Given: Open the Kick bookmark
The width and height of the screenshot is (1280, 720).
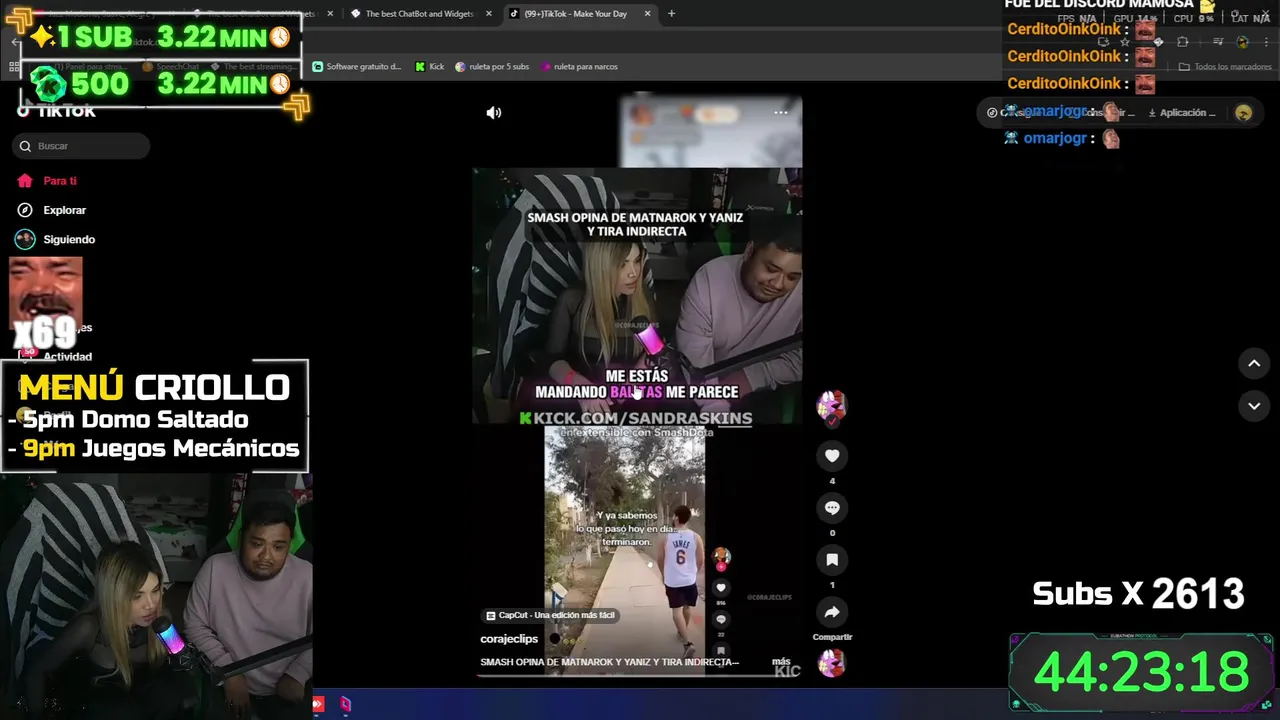Looking at the screenshot, I should [x=430, y=67].
